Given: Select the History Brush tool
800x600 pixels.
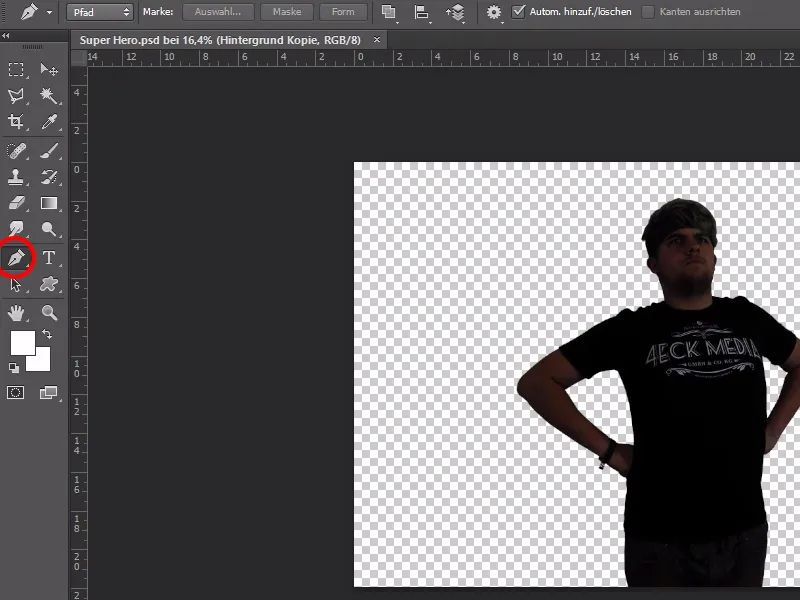Looking at the screenshot, I should (48, 177).
